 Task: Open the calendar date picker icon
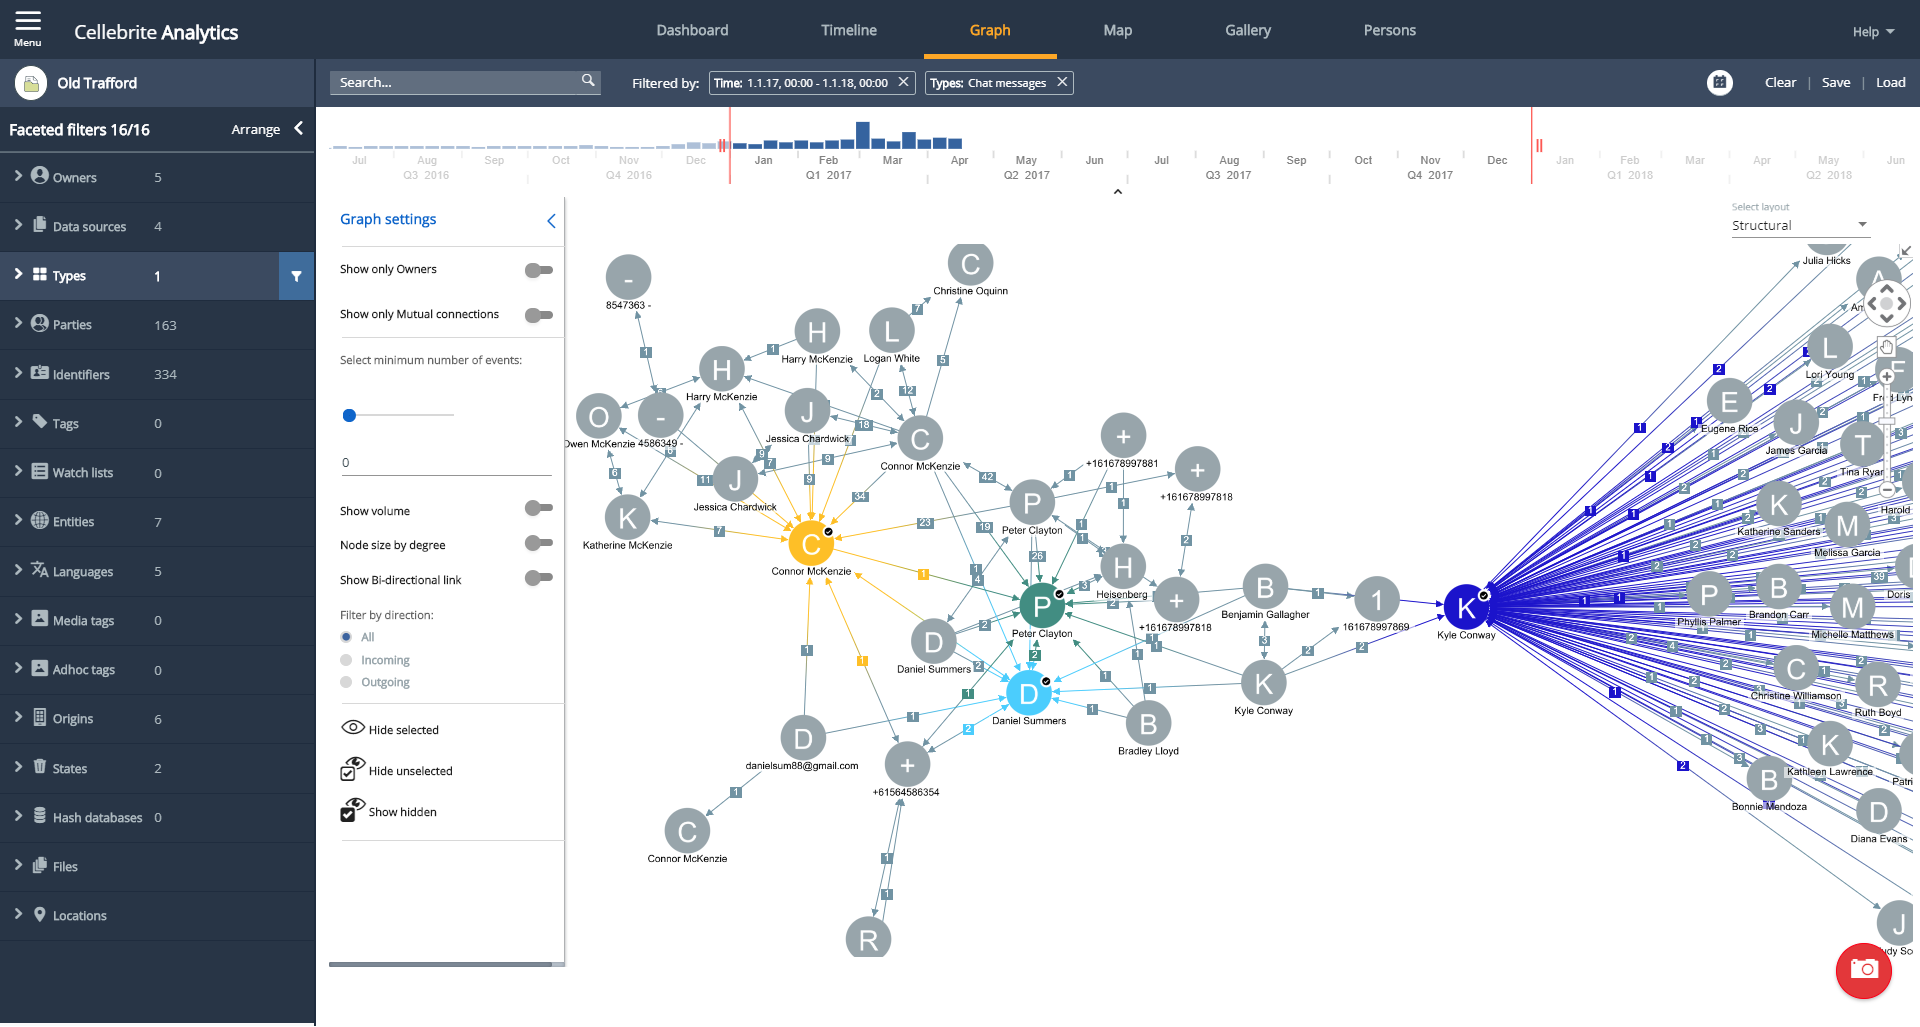click(1720, 82)
